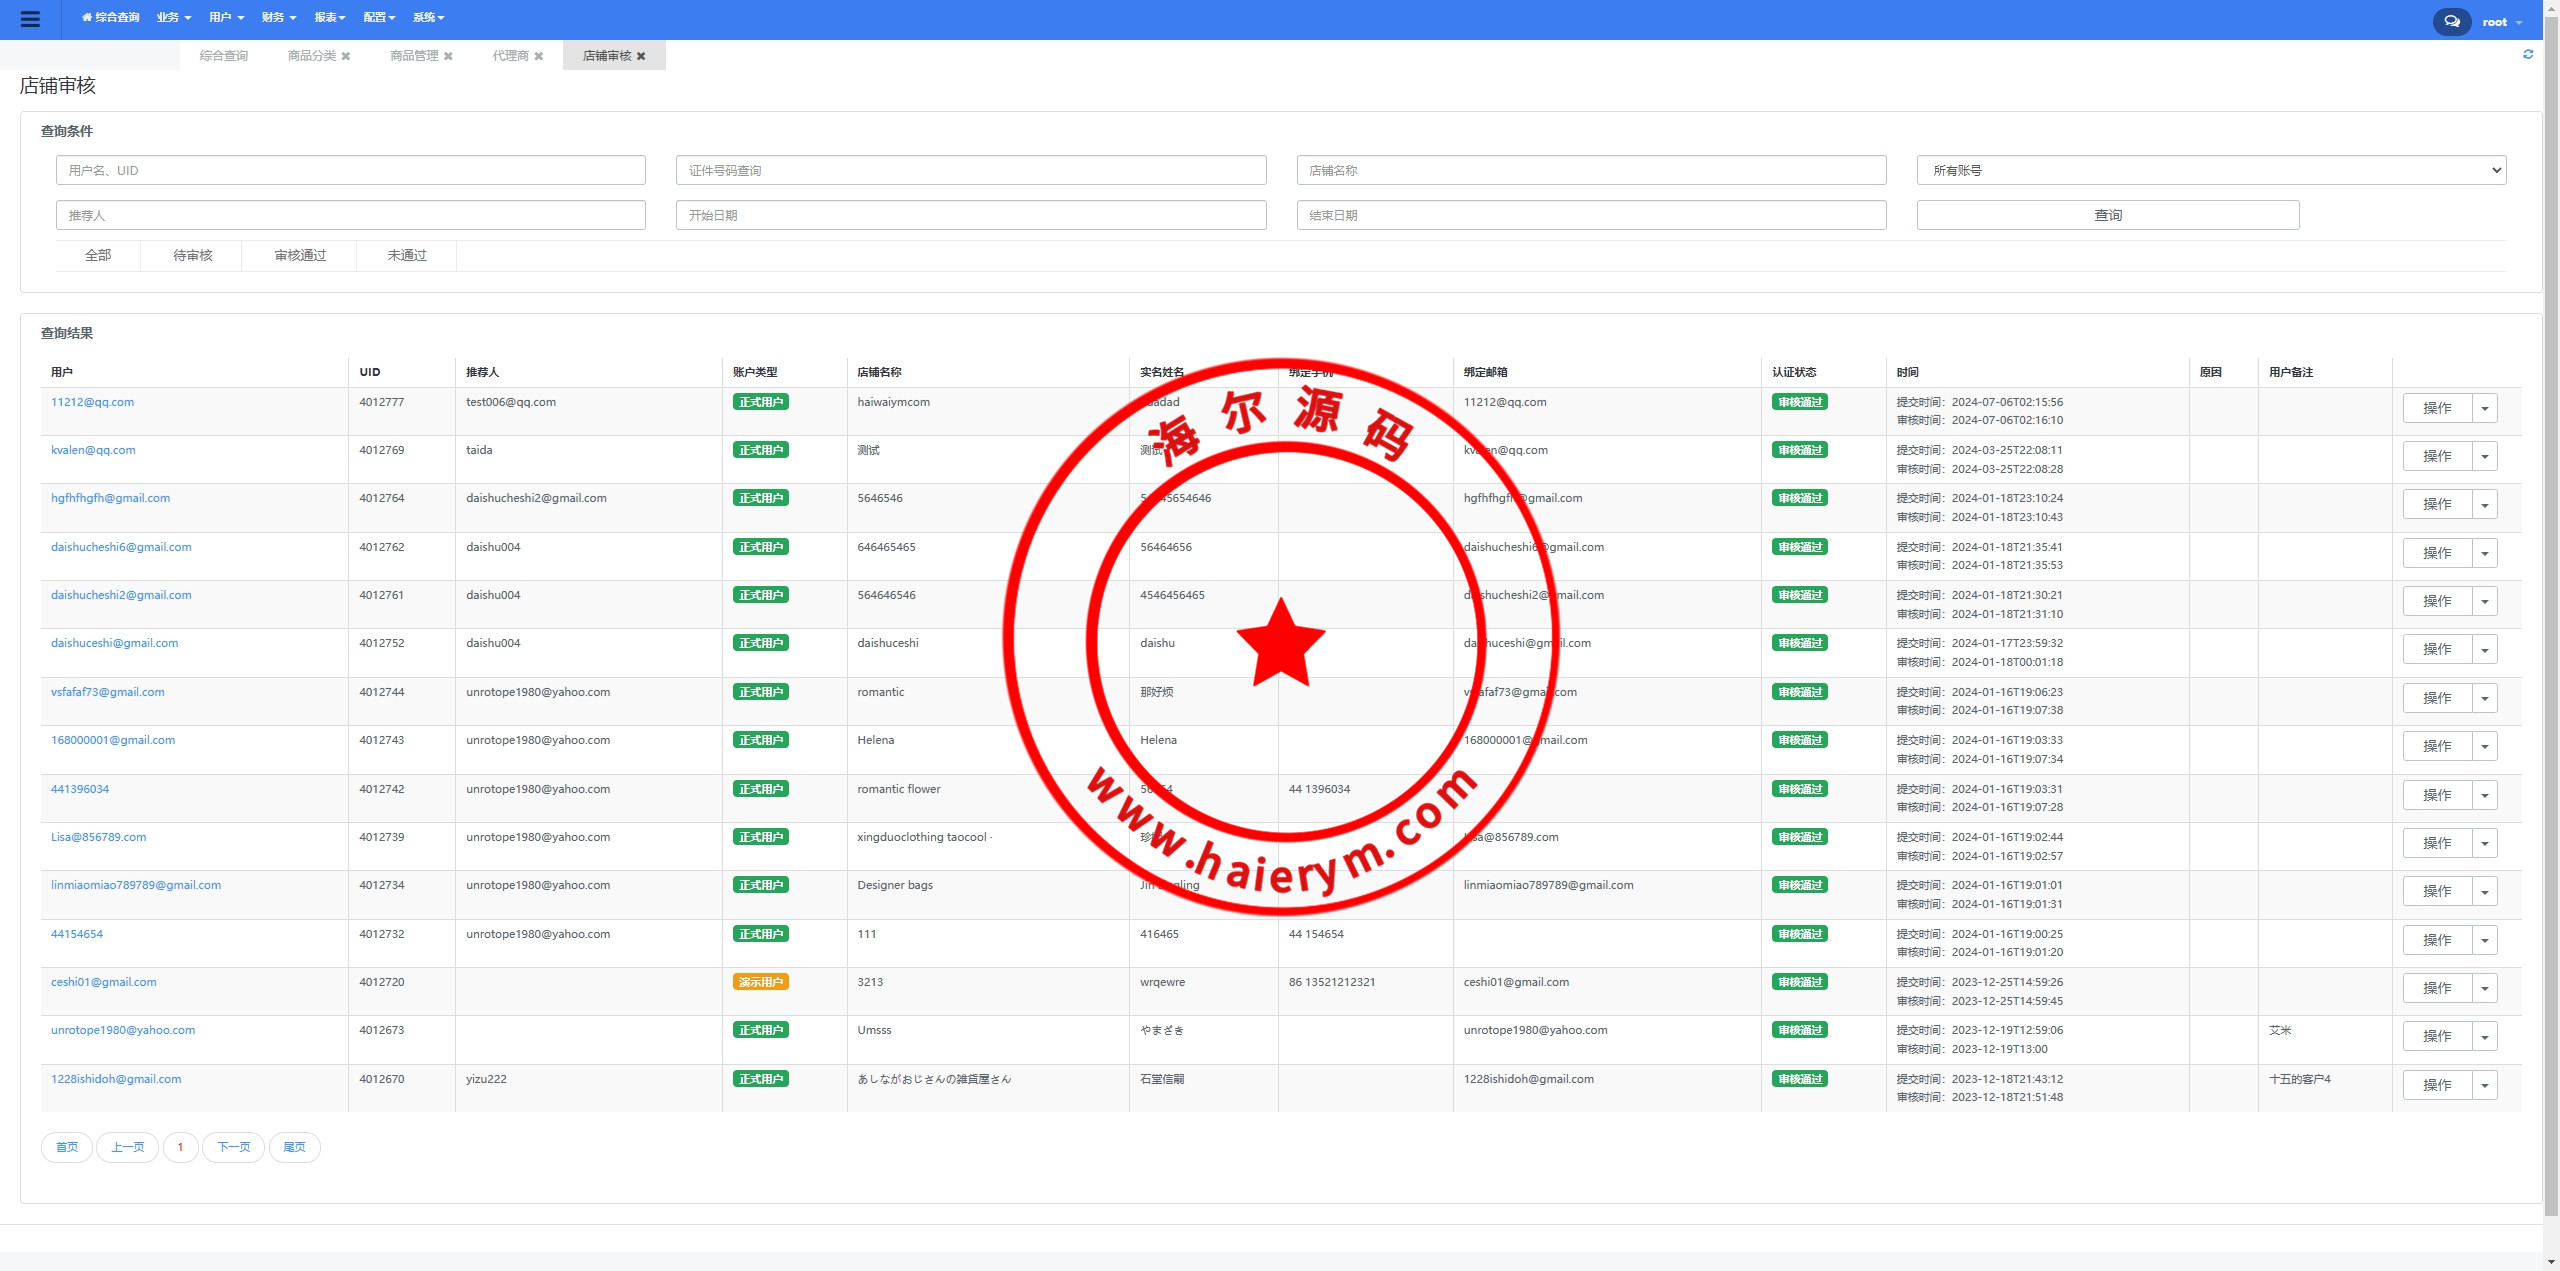Go to 首页 first page
The height and width of the screenshot is (1271, 2560).
67,1147
